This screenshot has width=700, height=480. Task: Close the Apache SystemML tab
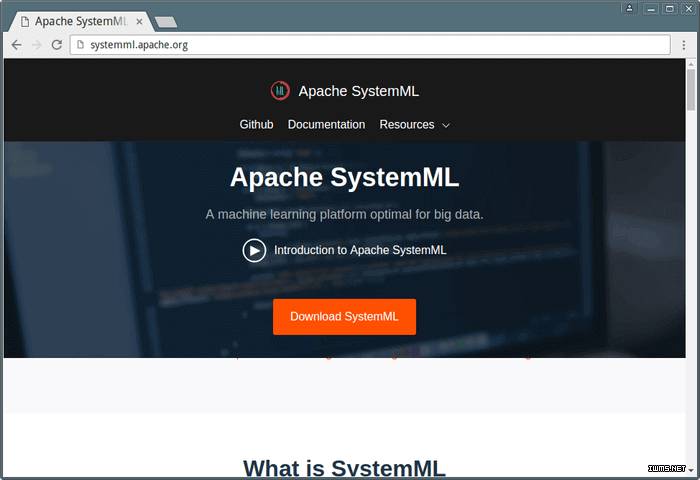tap(139, 21)
